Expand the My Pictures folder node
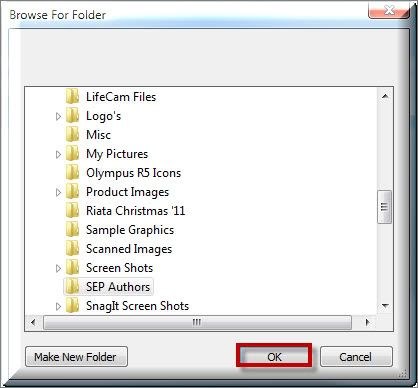The height and width of the screenshot is (388, 418). 58,154
